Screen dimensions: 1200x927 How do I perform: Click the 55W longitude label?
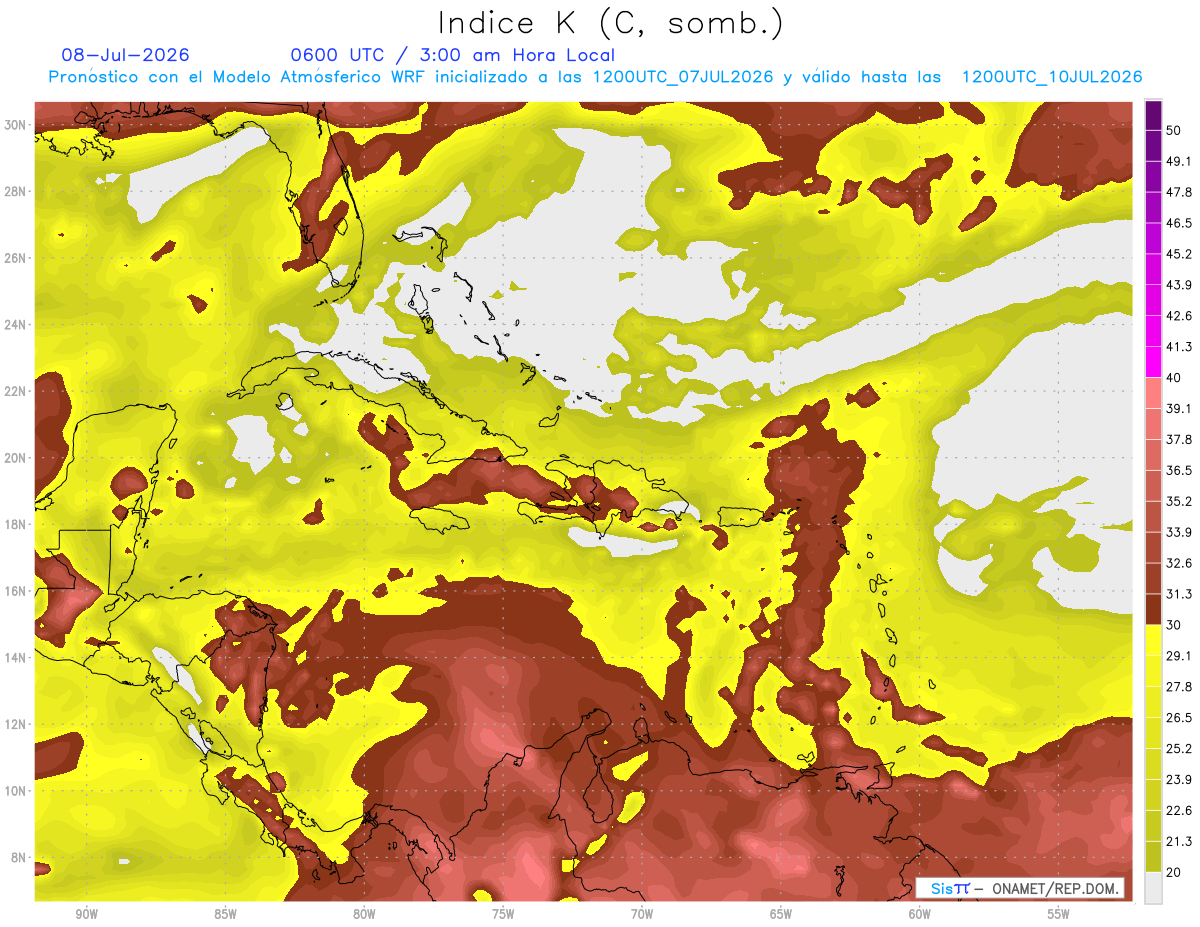1059,914
